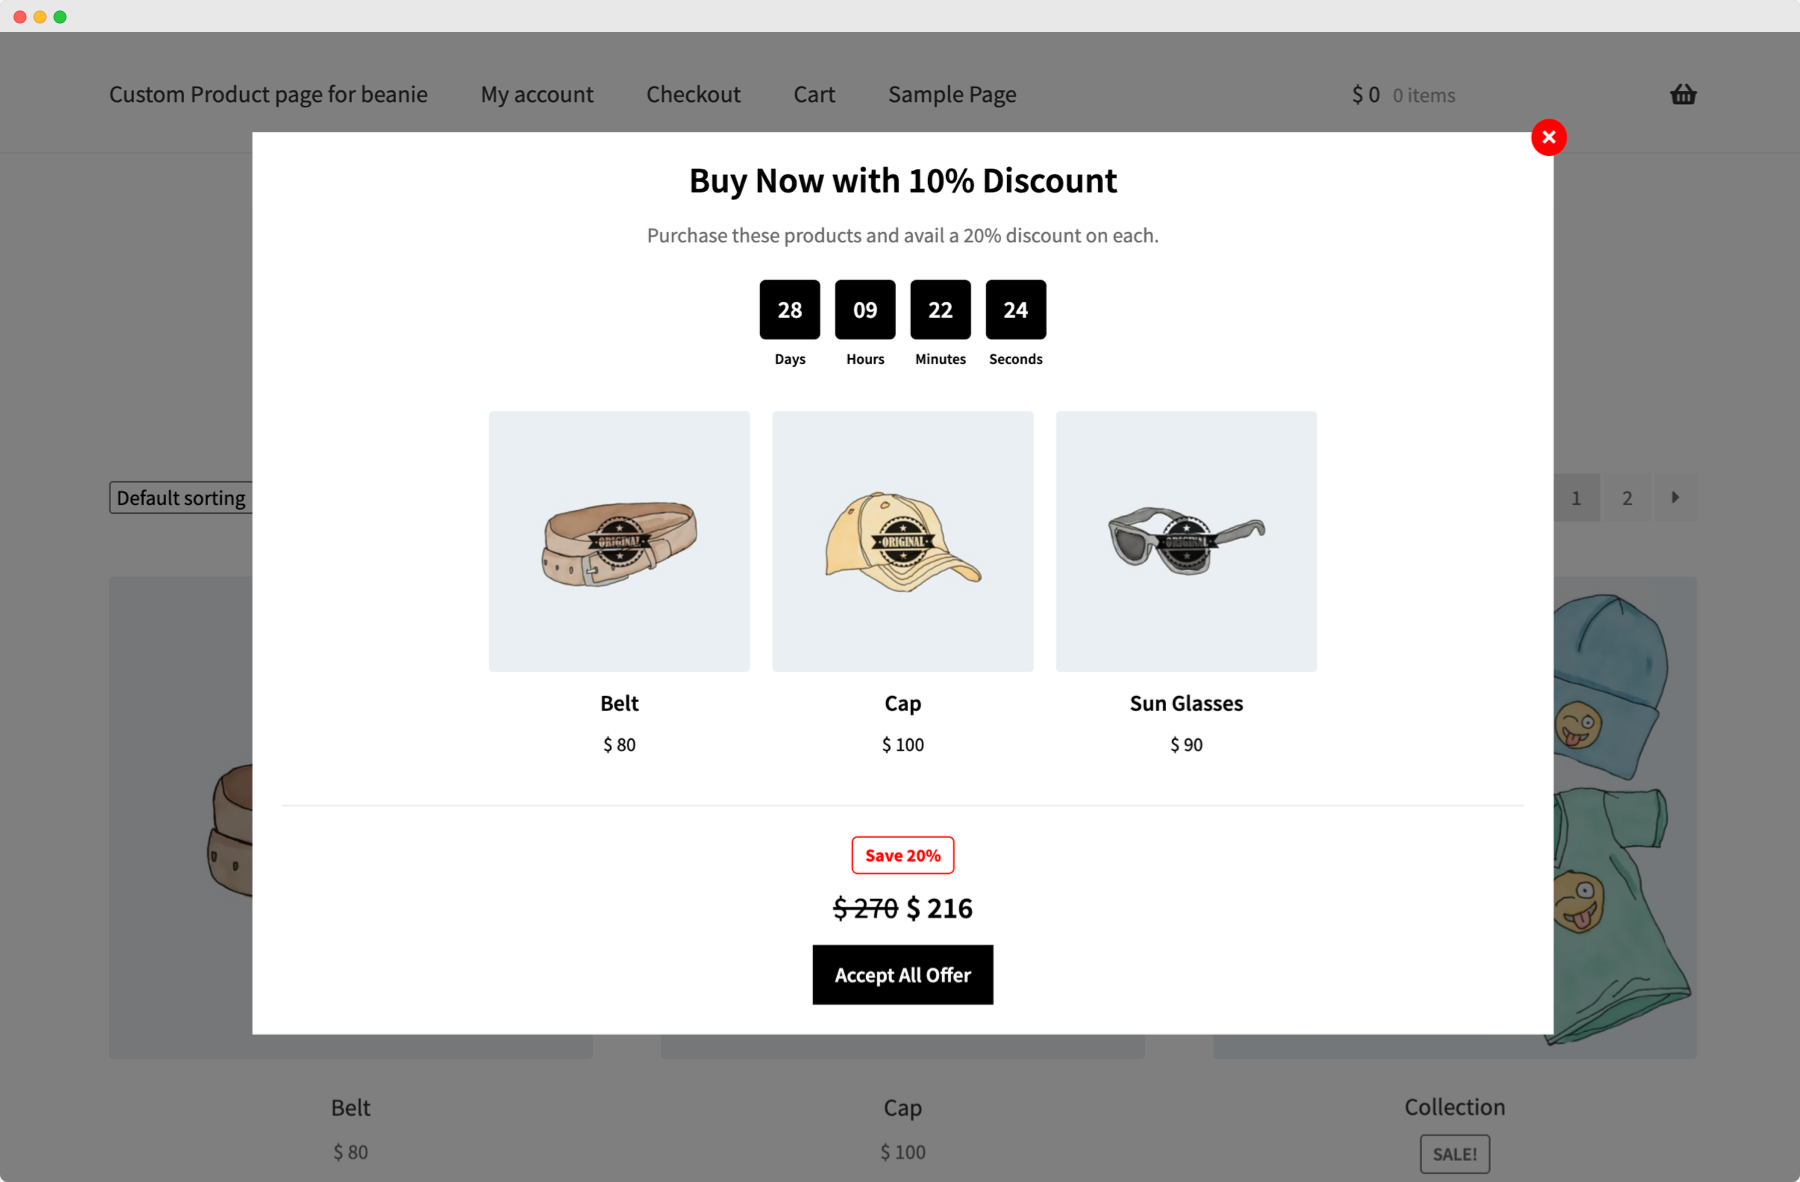Image resolution: width=1800 pixels, height=1182 pixels.
Task: Click the Cap product image in popup
Action: point(902,541)
